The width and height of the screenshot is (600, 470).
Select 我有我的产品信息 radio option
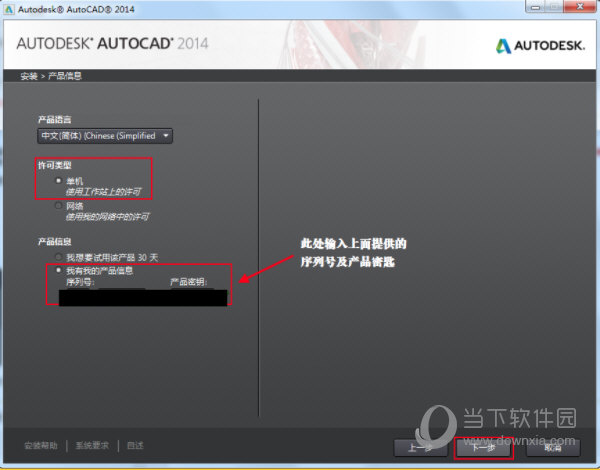click(59, 270)
